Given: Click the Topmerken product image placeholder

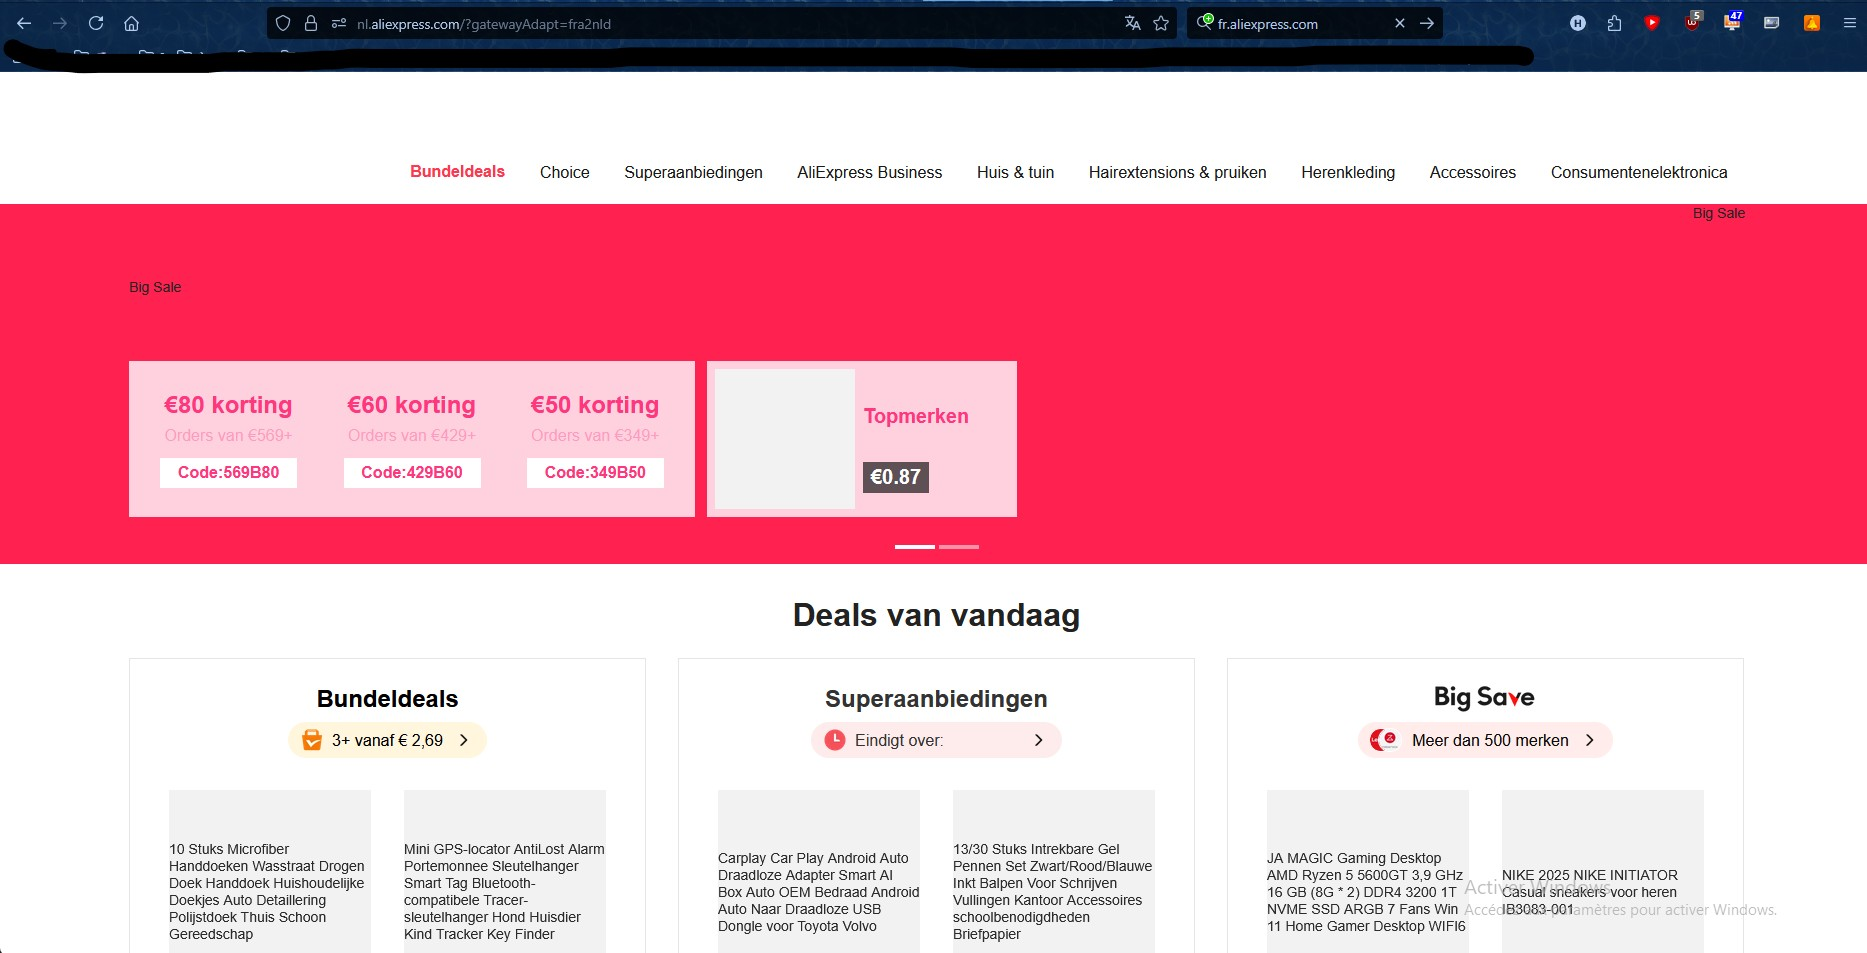Looking at the screenshot, I should click(x=785, y=439).
